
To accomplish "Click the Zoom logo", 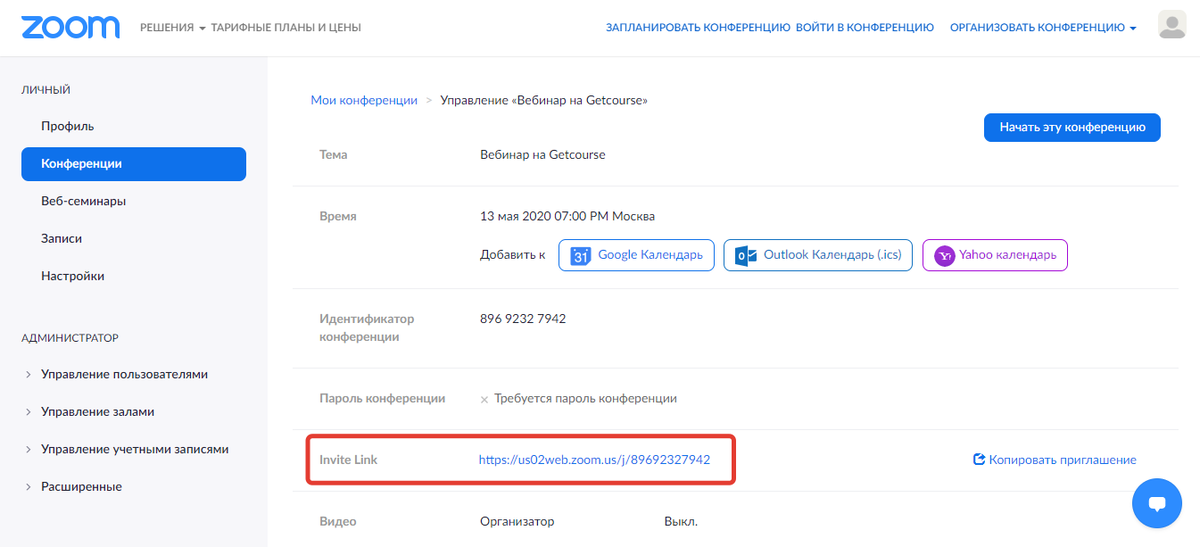I will pyautogui.click(x=70, y=27).
